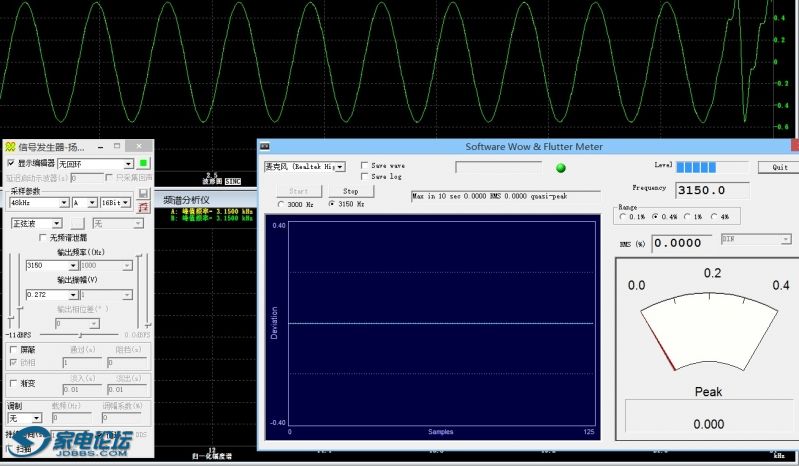Click small blank button beside waveform dropdown
Viewport: 799px width, 466px height.
[x=77, y=223]
